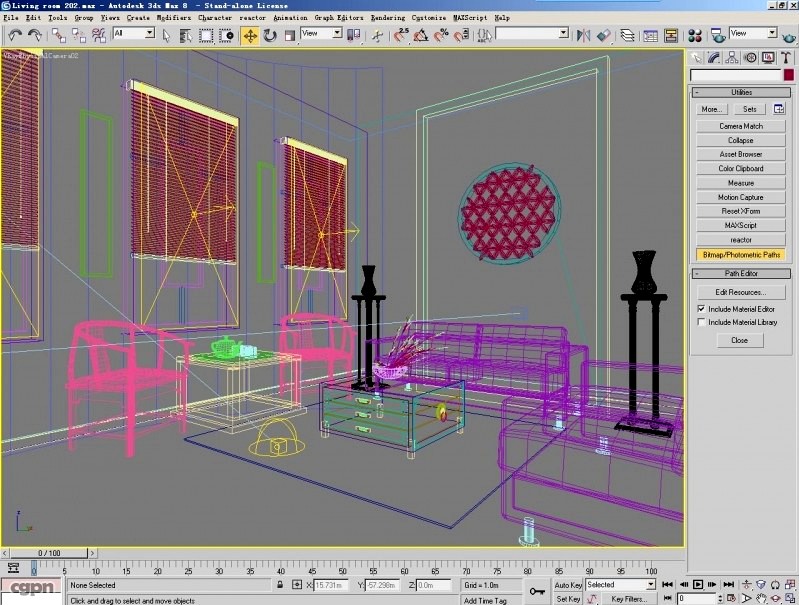Click the Edit Resources... button
Viewport: 799px width, 605px height.
coord(740,292)
